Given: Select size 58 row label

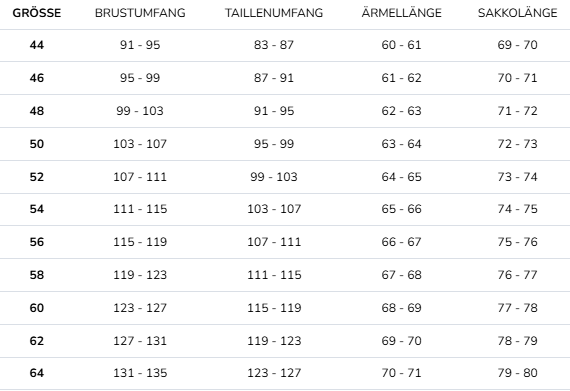Looking at the screenshot, I should (x=37, y=275).
